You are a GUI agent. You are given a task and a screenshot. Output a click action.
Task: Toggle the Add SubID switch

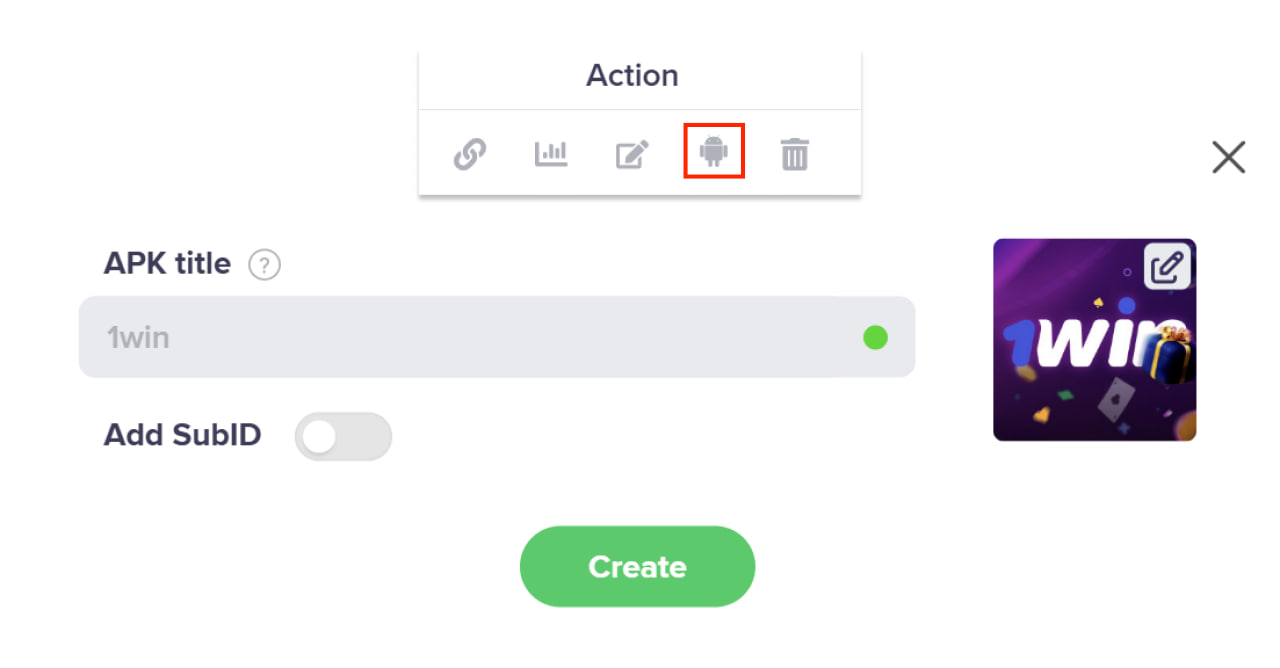pos(343,436)
